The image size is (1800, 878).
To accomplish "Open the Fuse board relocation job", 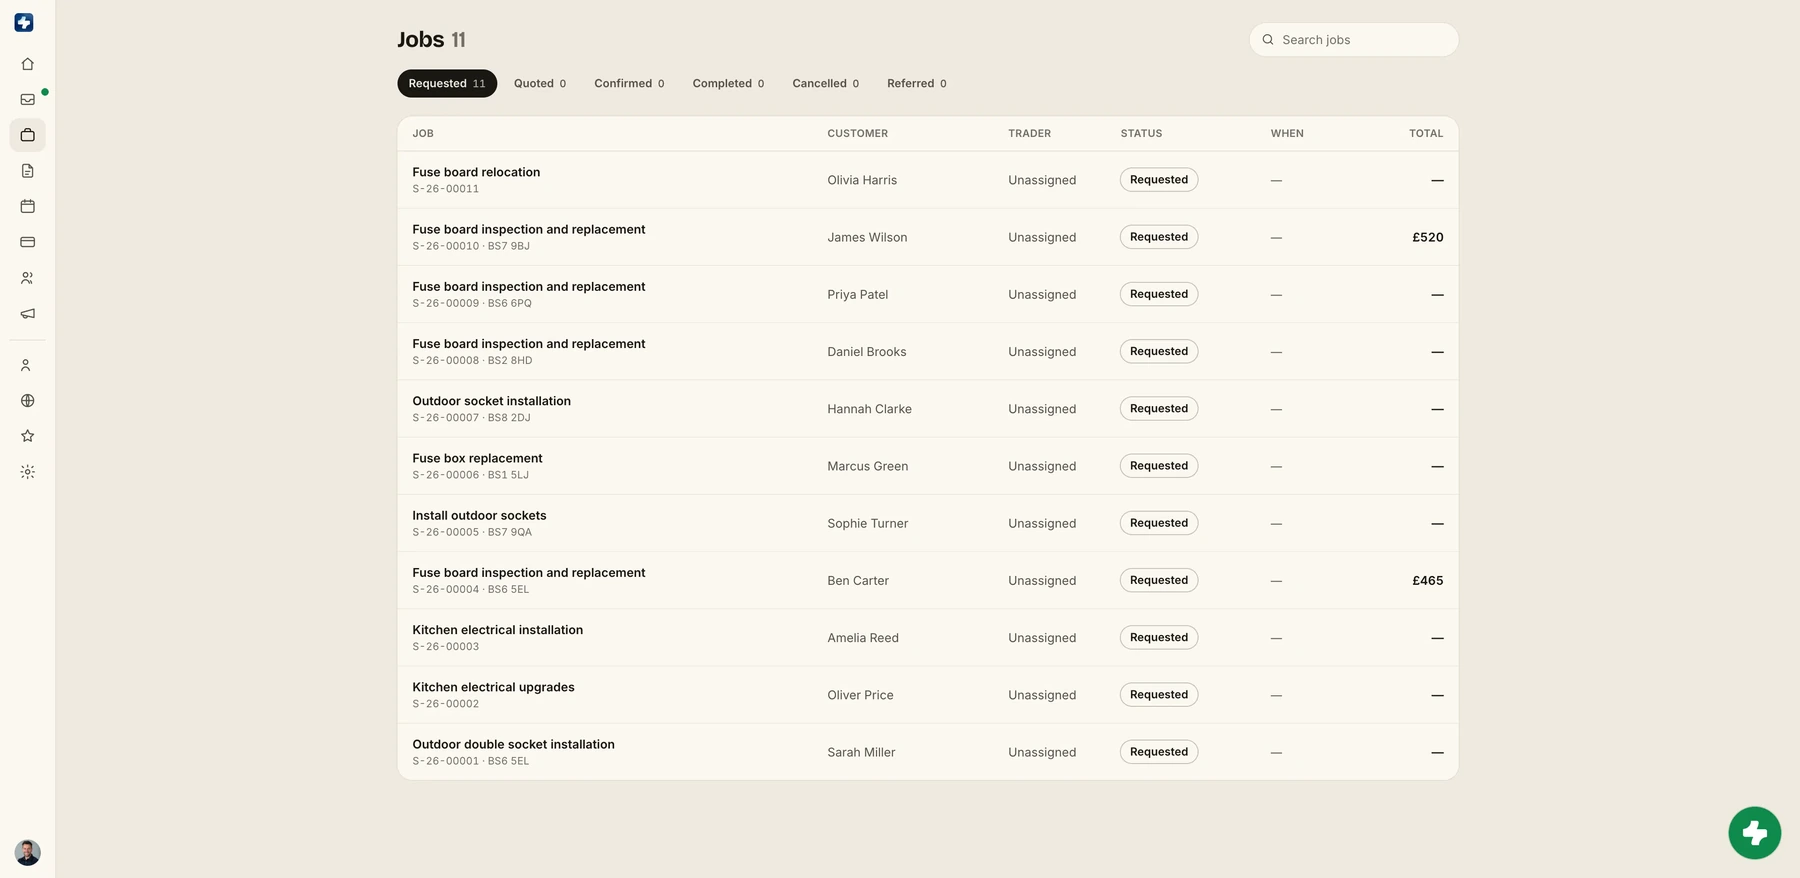I will [x=927, y=180].
